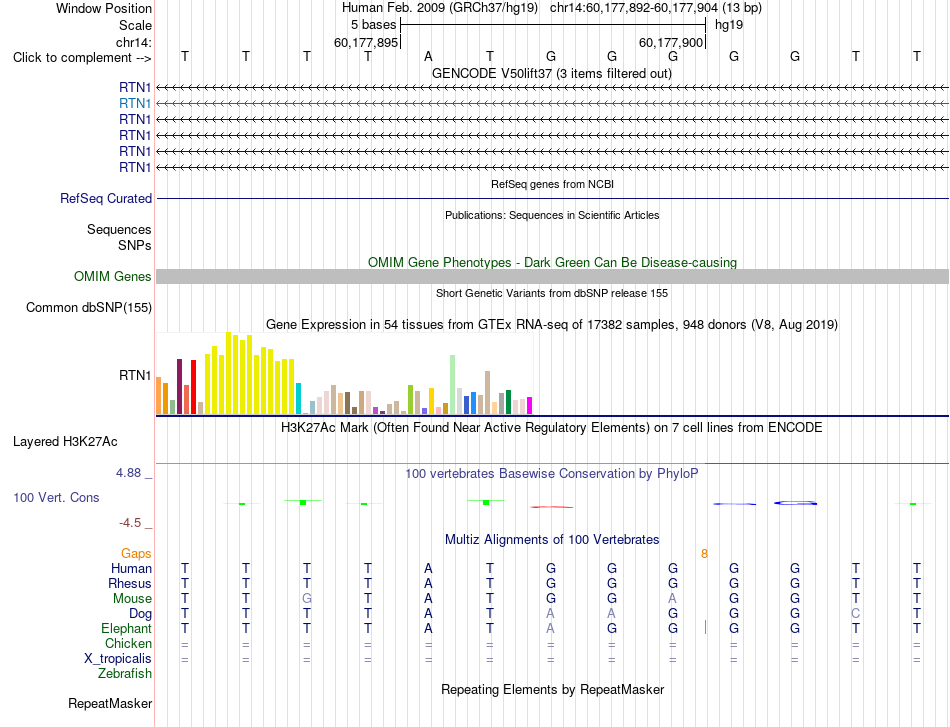The width and height of the screenshot is (950, 727).
Task: Click the Mouse species label
Action: coord(132,599)
